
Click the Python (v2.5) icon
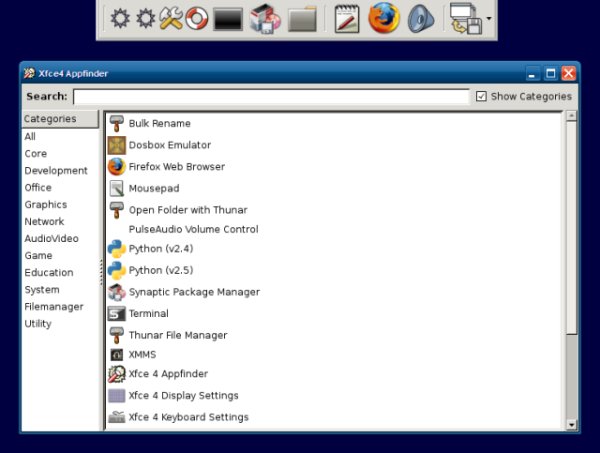point(117,270)
